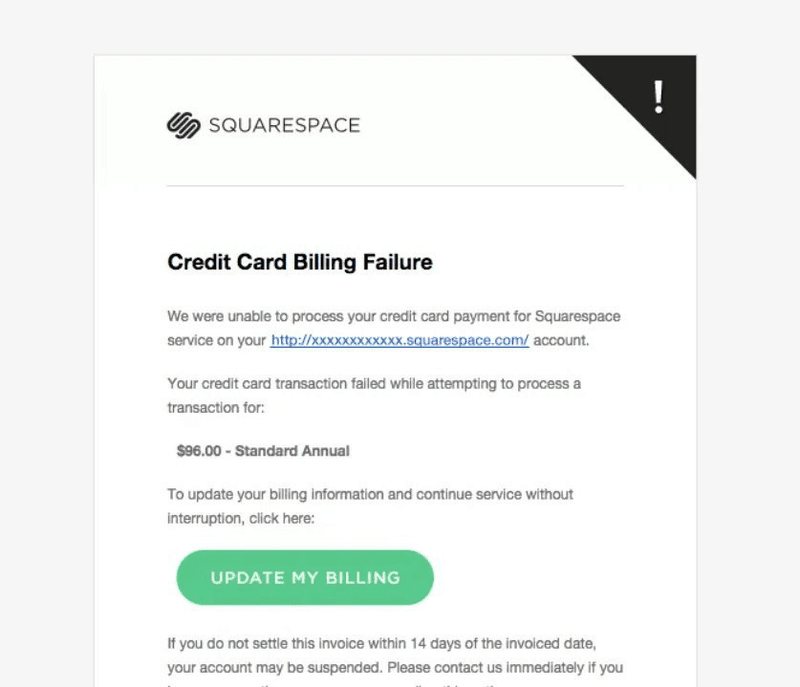
Task: Click the horizontal divider under the header
Action: pos(395,183)
